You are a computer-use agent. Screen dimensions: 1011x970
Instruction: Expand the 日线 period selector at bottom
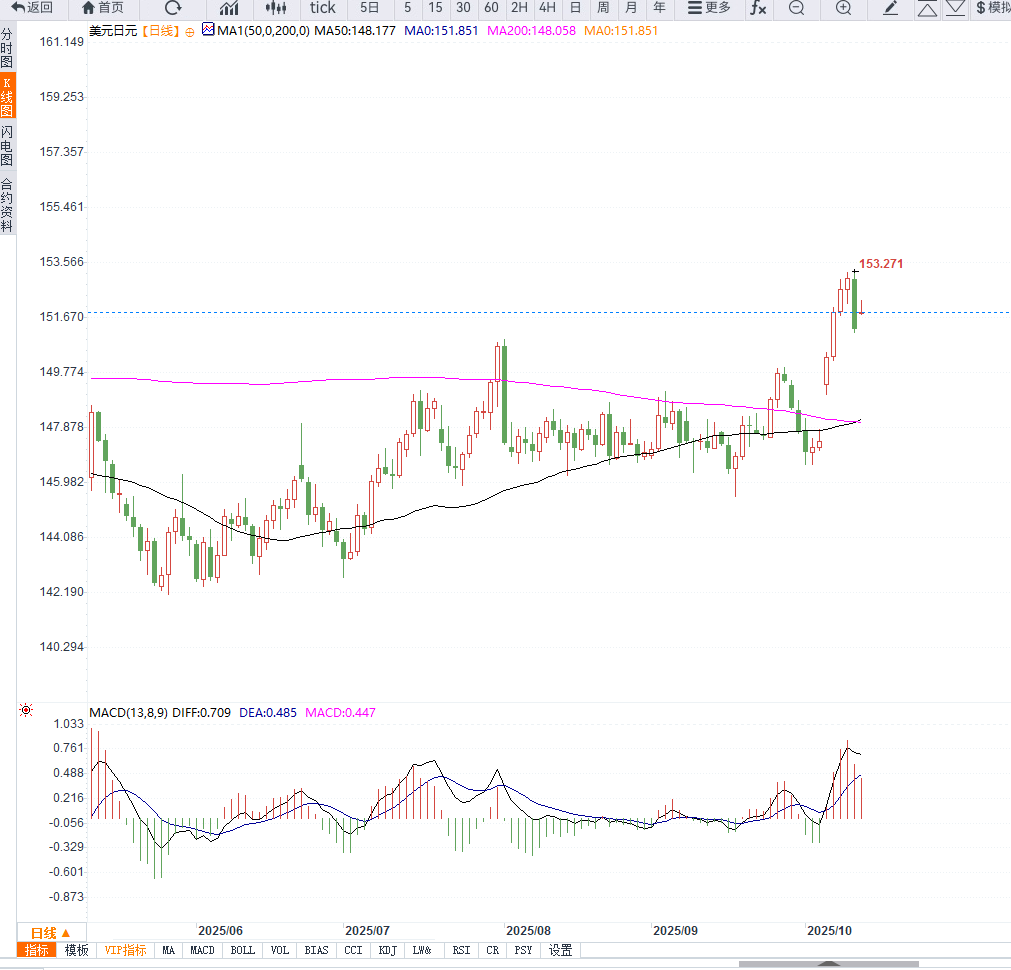pos(50,933)
